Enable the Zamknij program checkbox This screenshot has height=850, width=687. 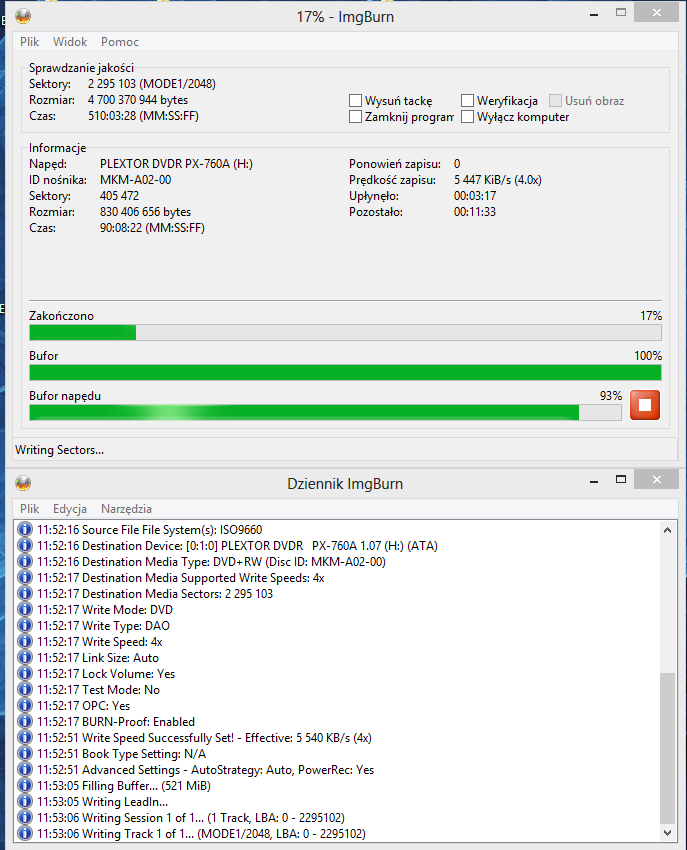[355, 117]
